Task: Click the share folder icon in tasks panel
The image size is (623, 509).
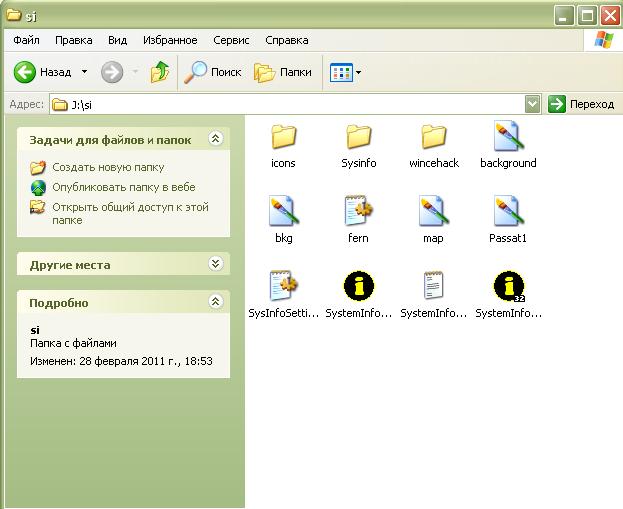Action: click(x=38, y=207)
